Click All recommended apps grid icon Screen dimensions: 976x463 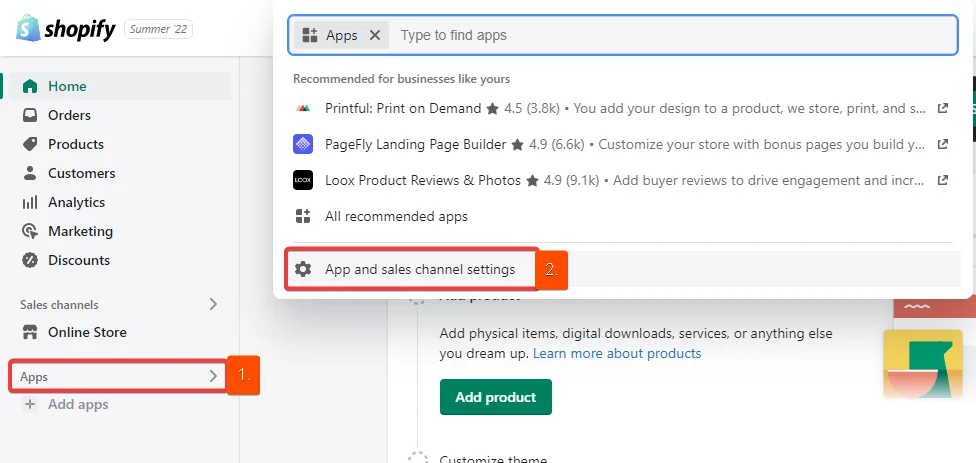pyautogui.click(x=303, y=217)
